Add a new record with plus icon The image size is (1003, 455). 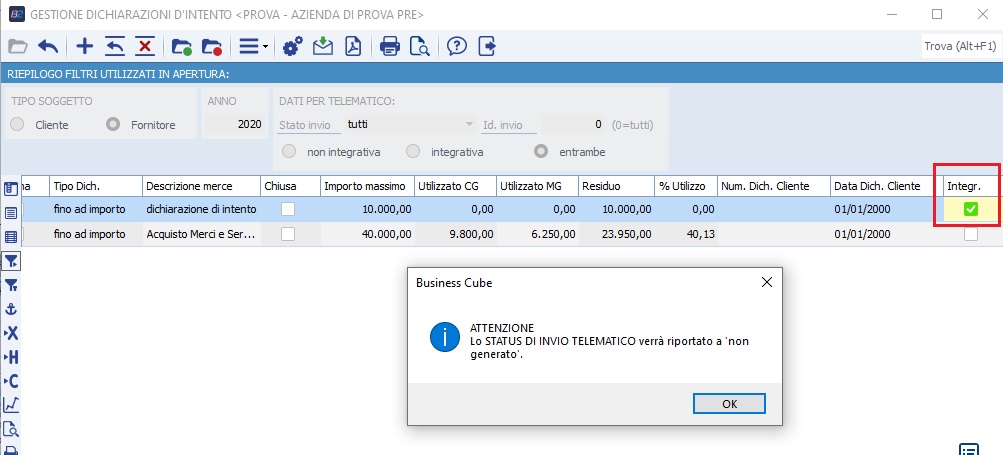pos(84,47)
